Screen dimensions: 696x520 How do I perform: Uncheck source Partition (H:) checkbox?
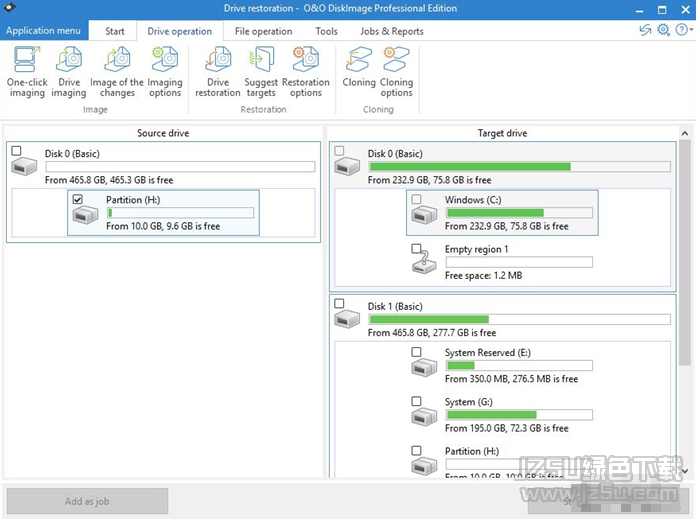coord(78,199)
